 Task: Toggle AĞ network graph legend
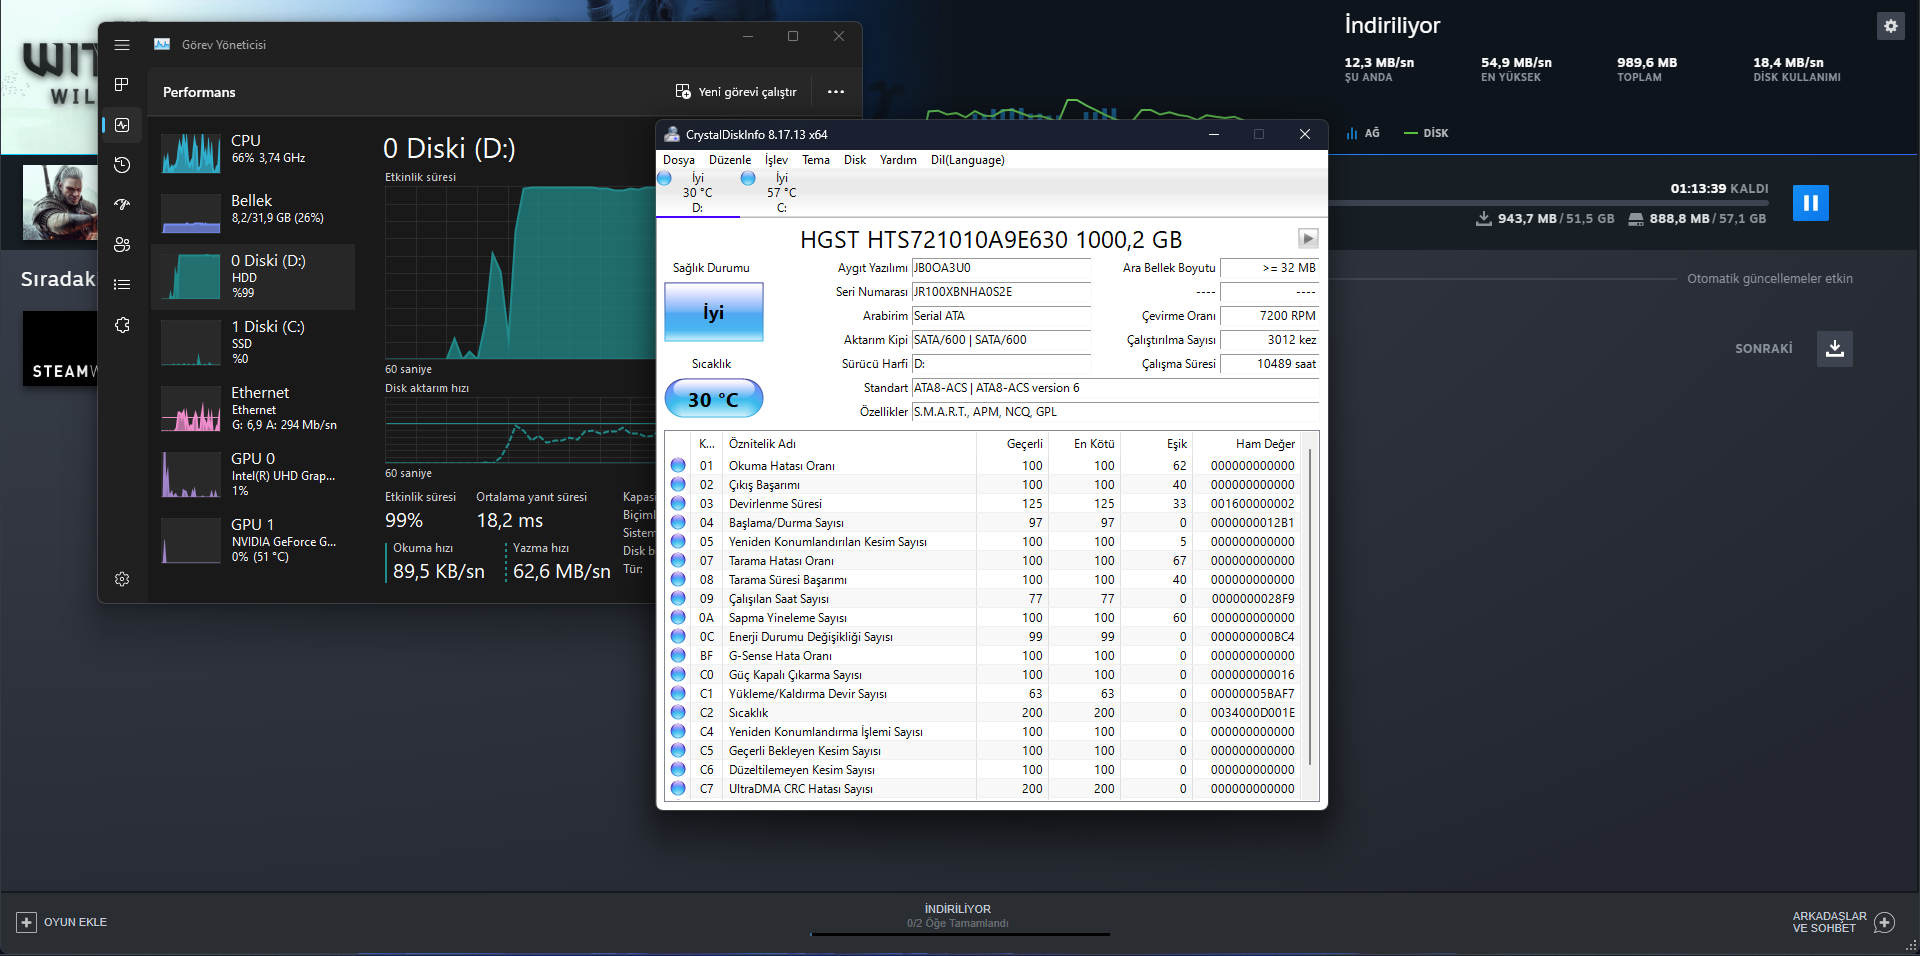(x=1363, y=133)
